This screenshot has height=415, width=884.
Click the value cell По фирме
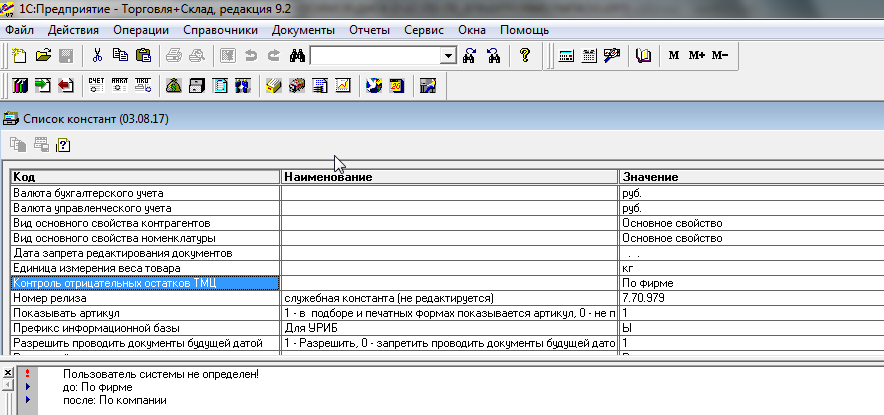tap(752, 283)
